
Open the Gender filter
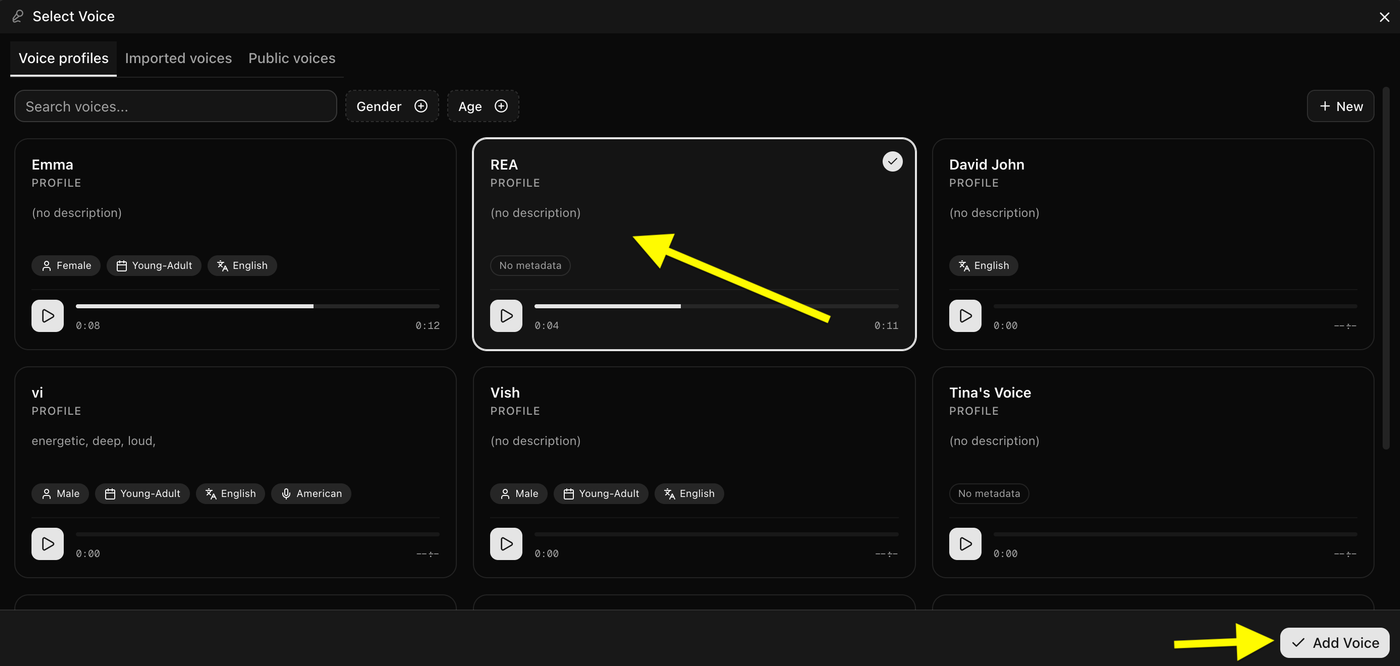392,106
